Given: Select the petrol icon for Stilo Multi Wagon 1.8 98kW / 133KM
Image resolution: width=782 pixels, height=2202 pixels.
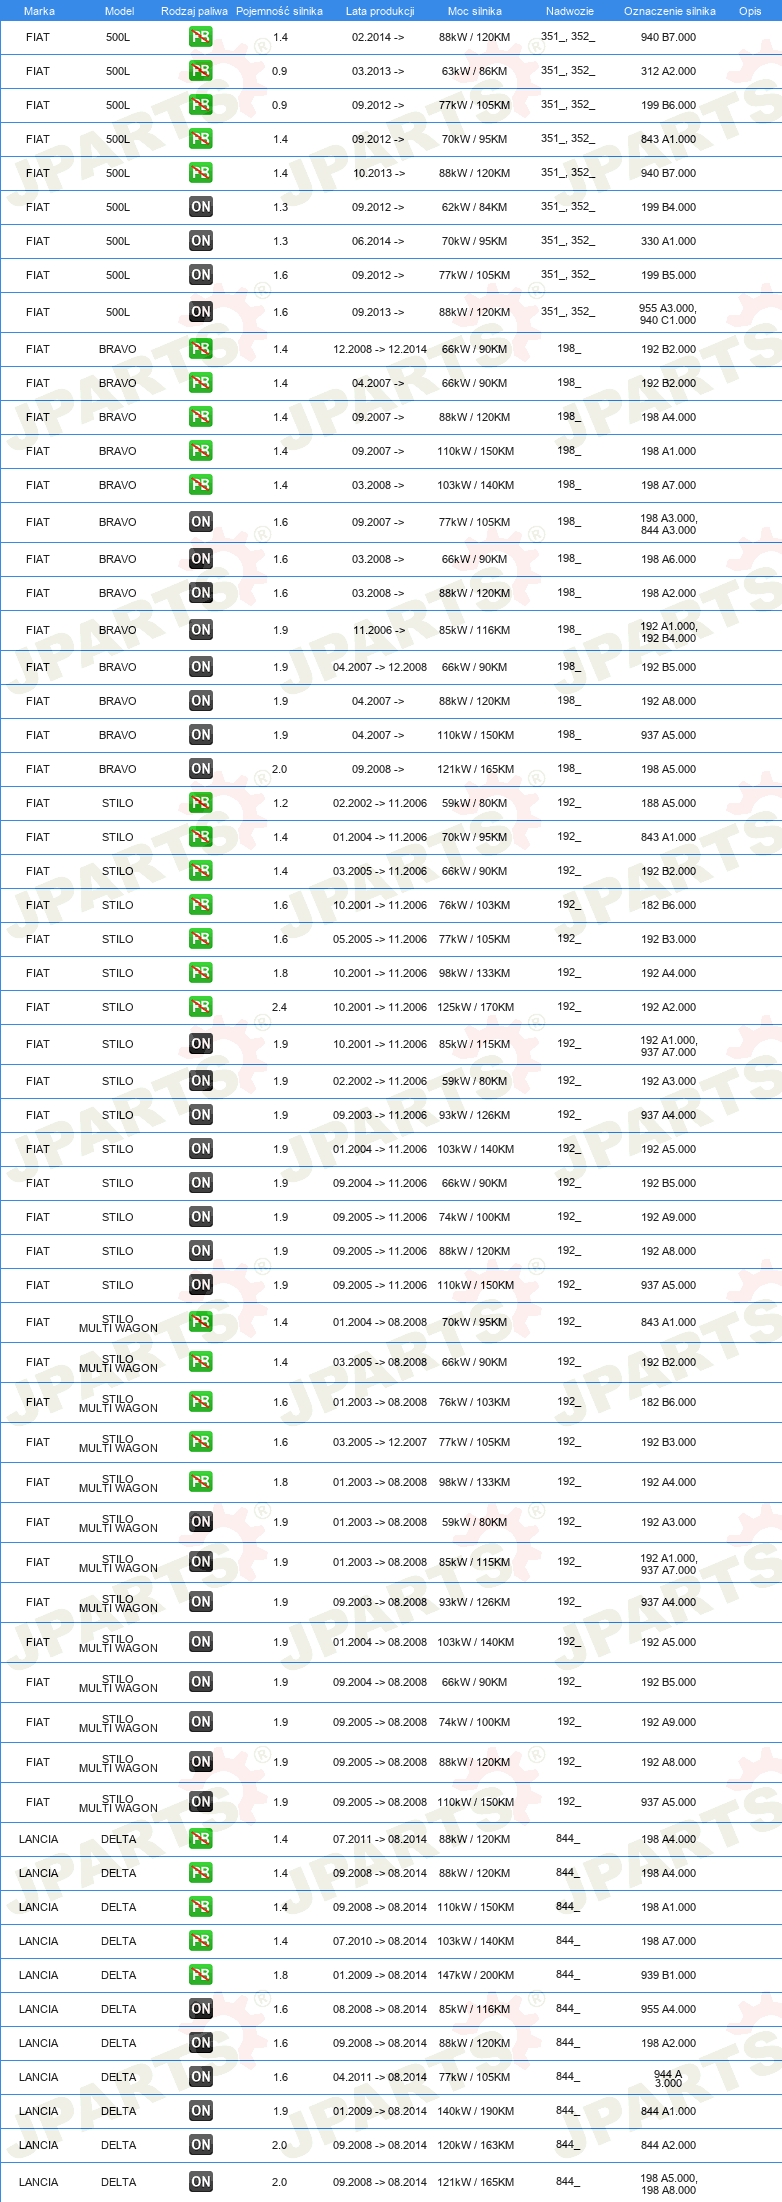Looking at the screenshot, I should coord(201,1482).
